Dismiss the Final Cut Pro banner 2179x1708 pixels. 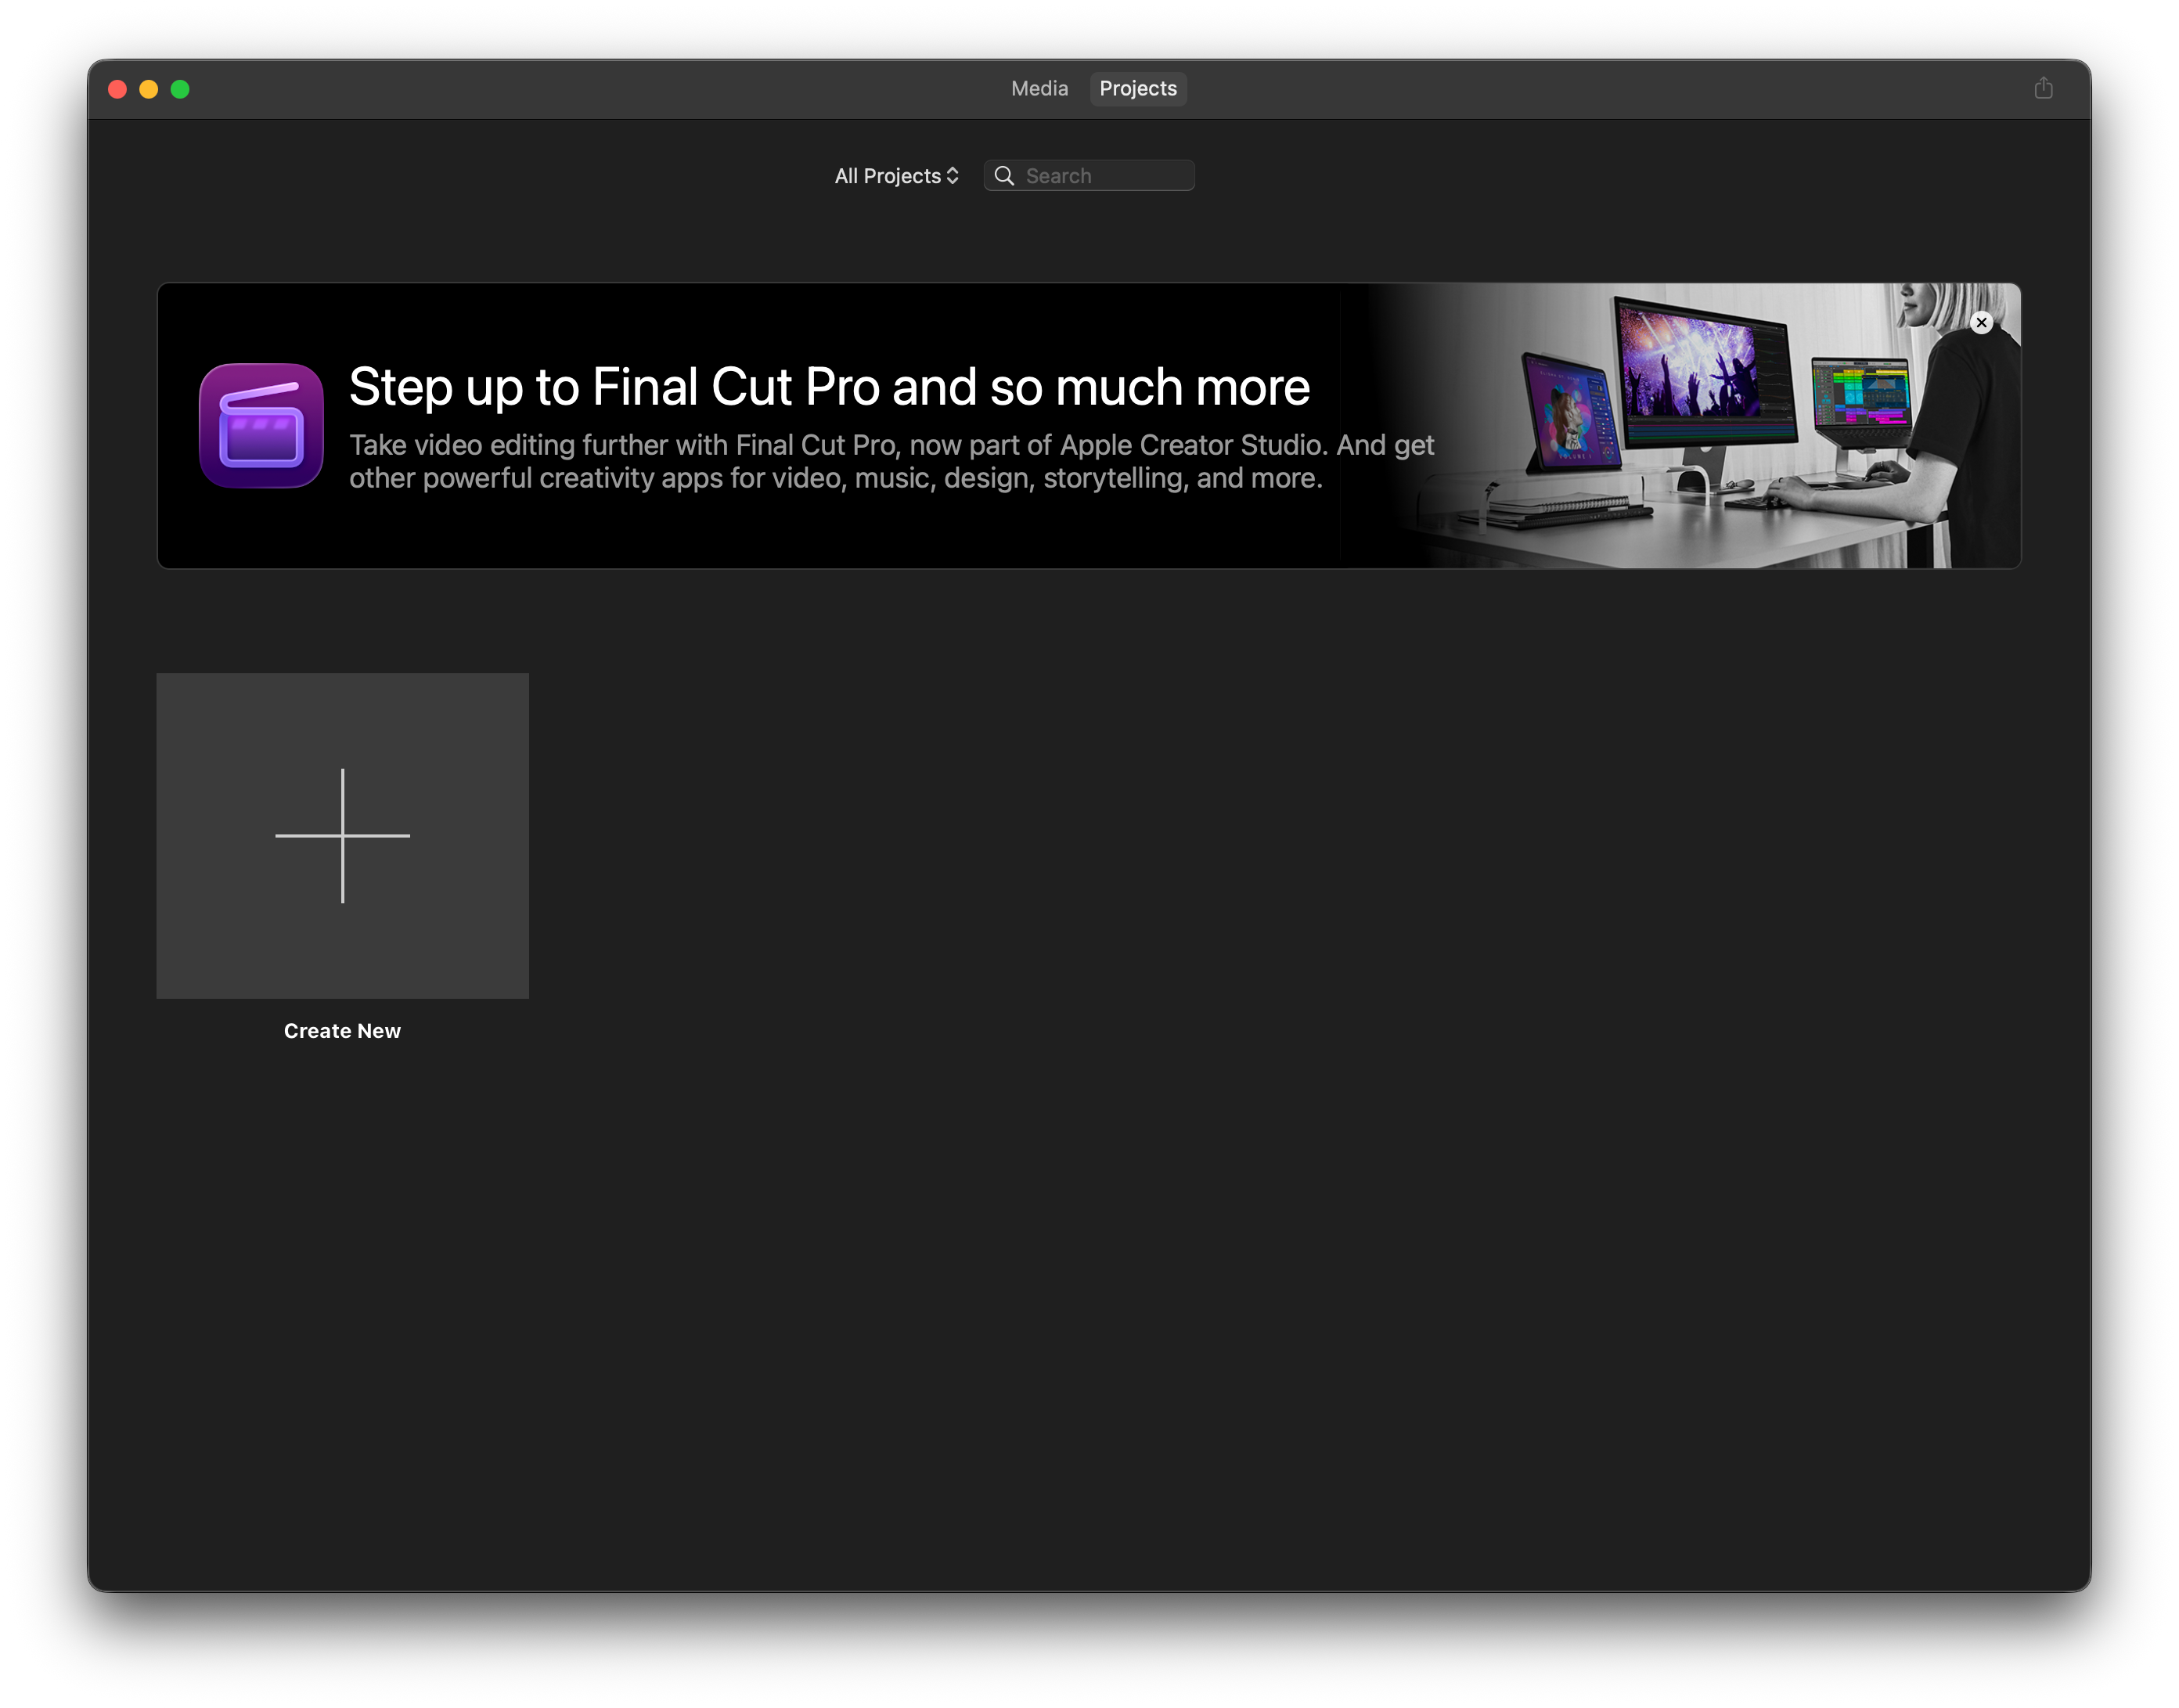[1981, 323]
